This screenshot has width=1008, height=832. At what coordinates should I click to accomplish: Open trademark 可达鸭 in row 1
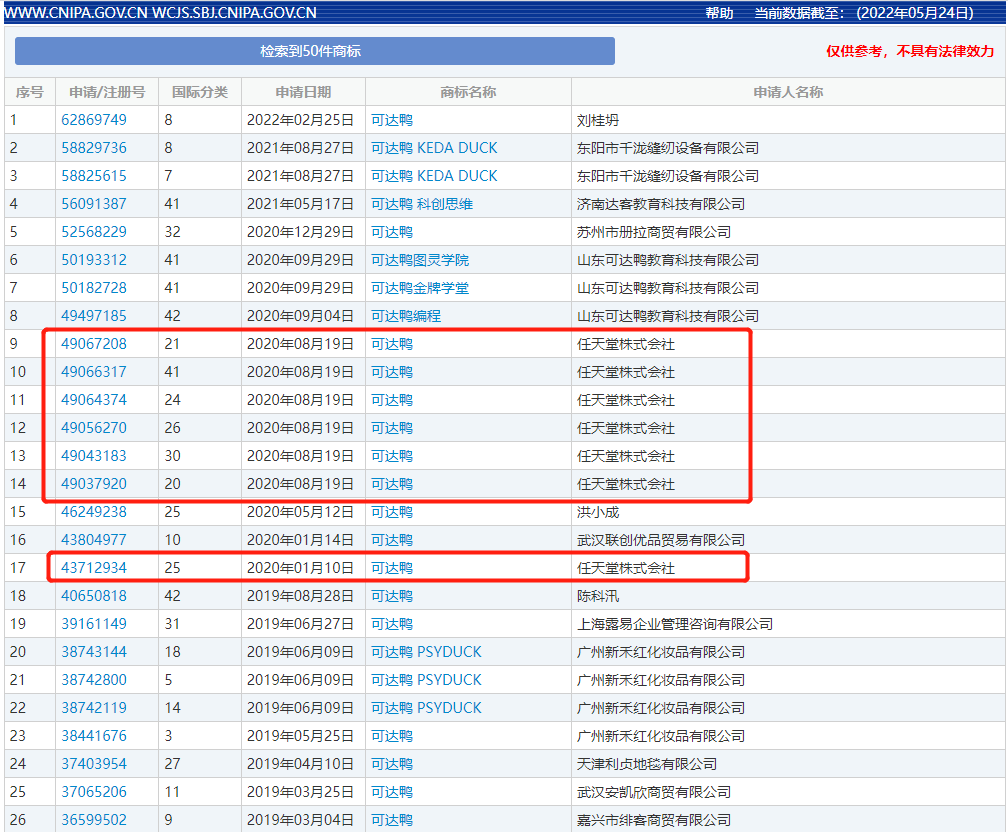pos(392,120)
